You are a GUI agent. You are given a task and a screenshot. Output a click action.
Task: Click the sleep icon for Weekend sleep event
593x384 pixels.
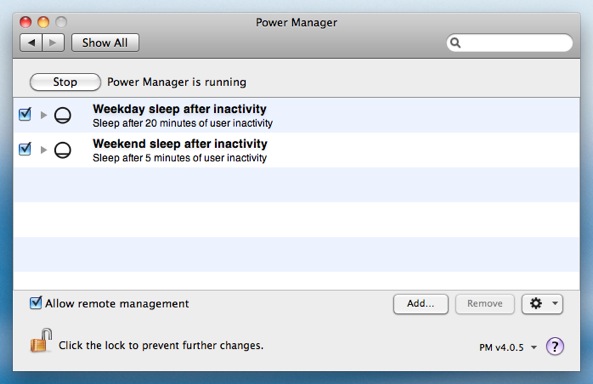click(x=62, y=150)
